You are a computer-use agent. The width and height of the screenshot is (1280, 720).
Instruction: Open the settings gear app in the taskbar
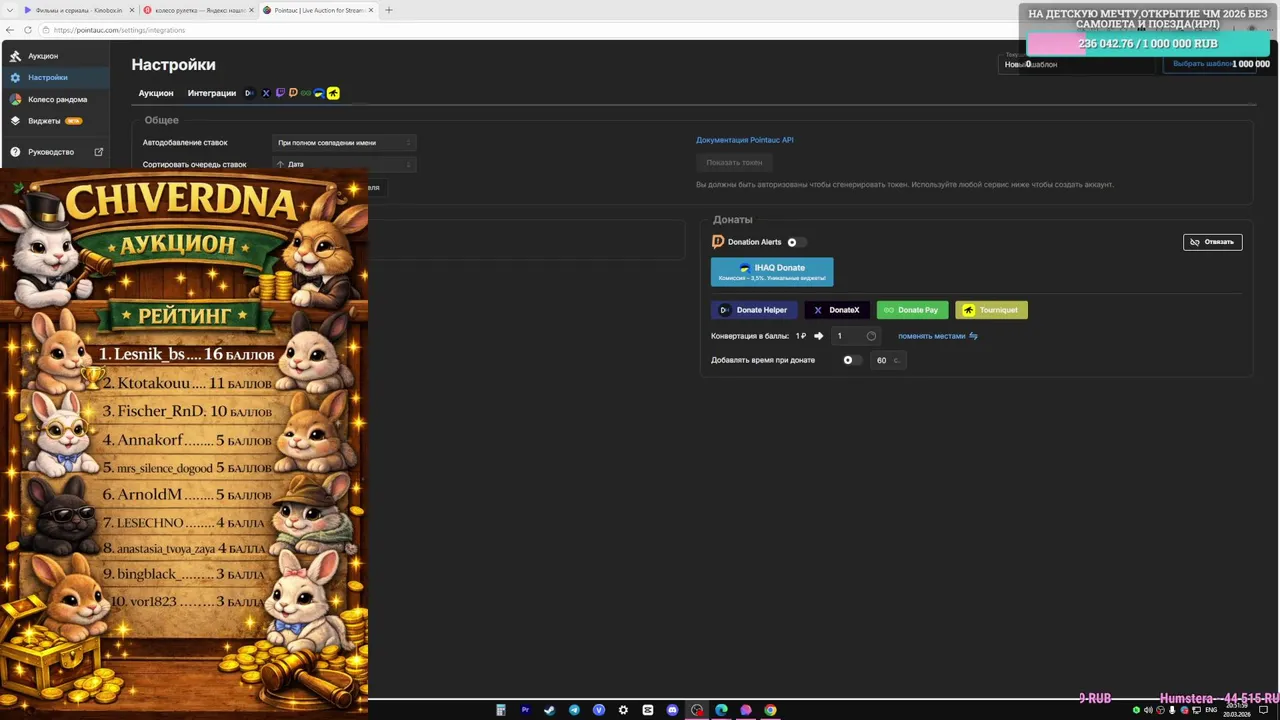[623, 710]
